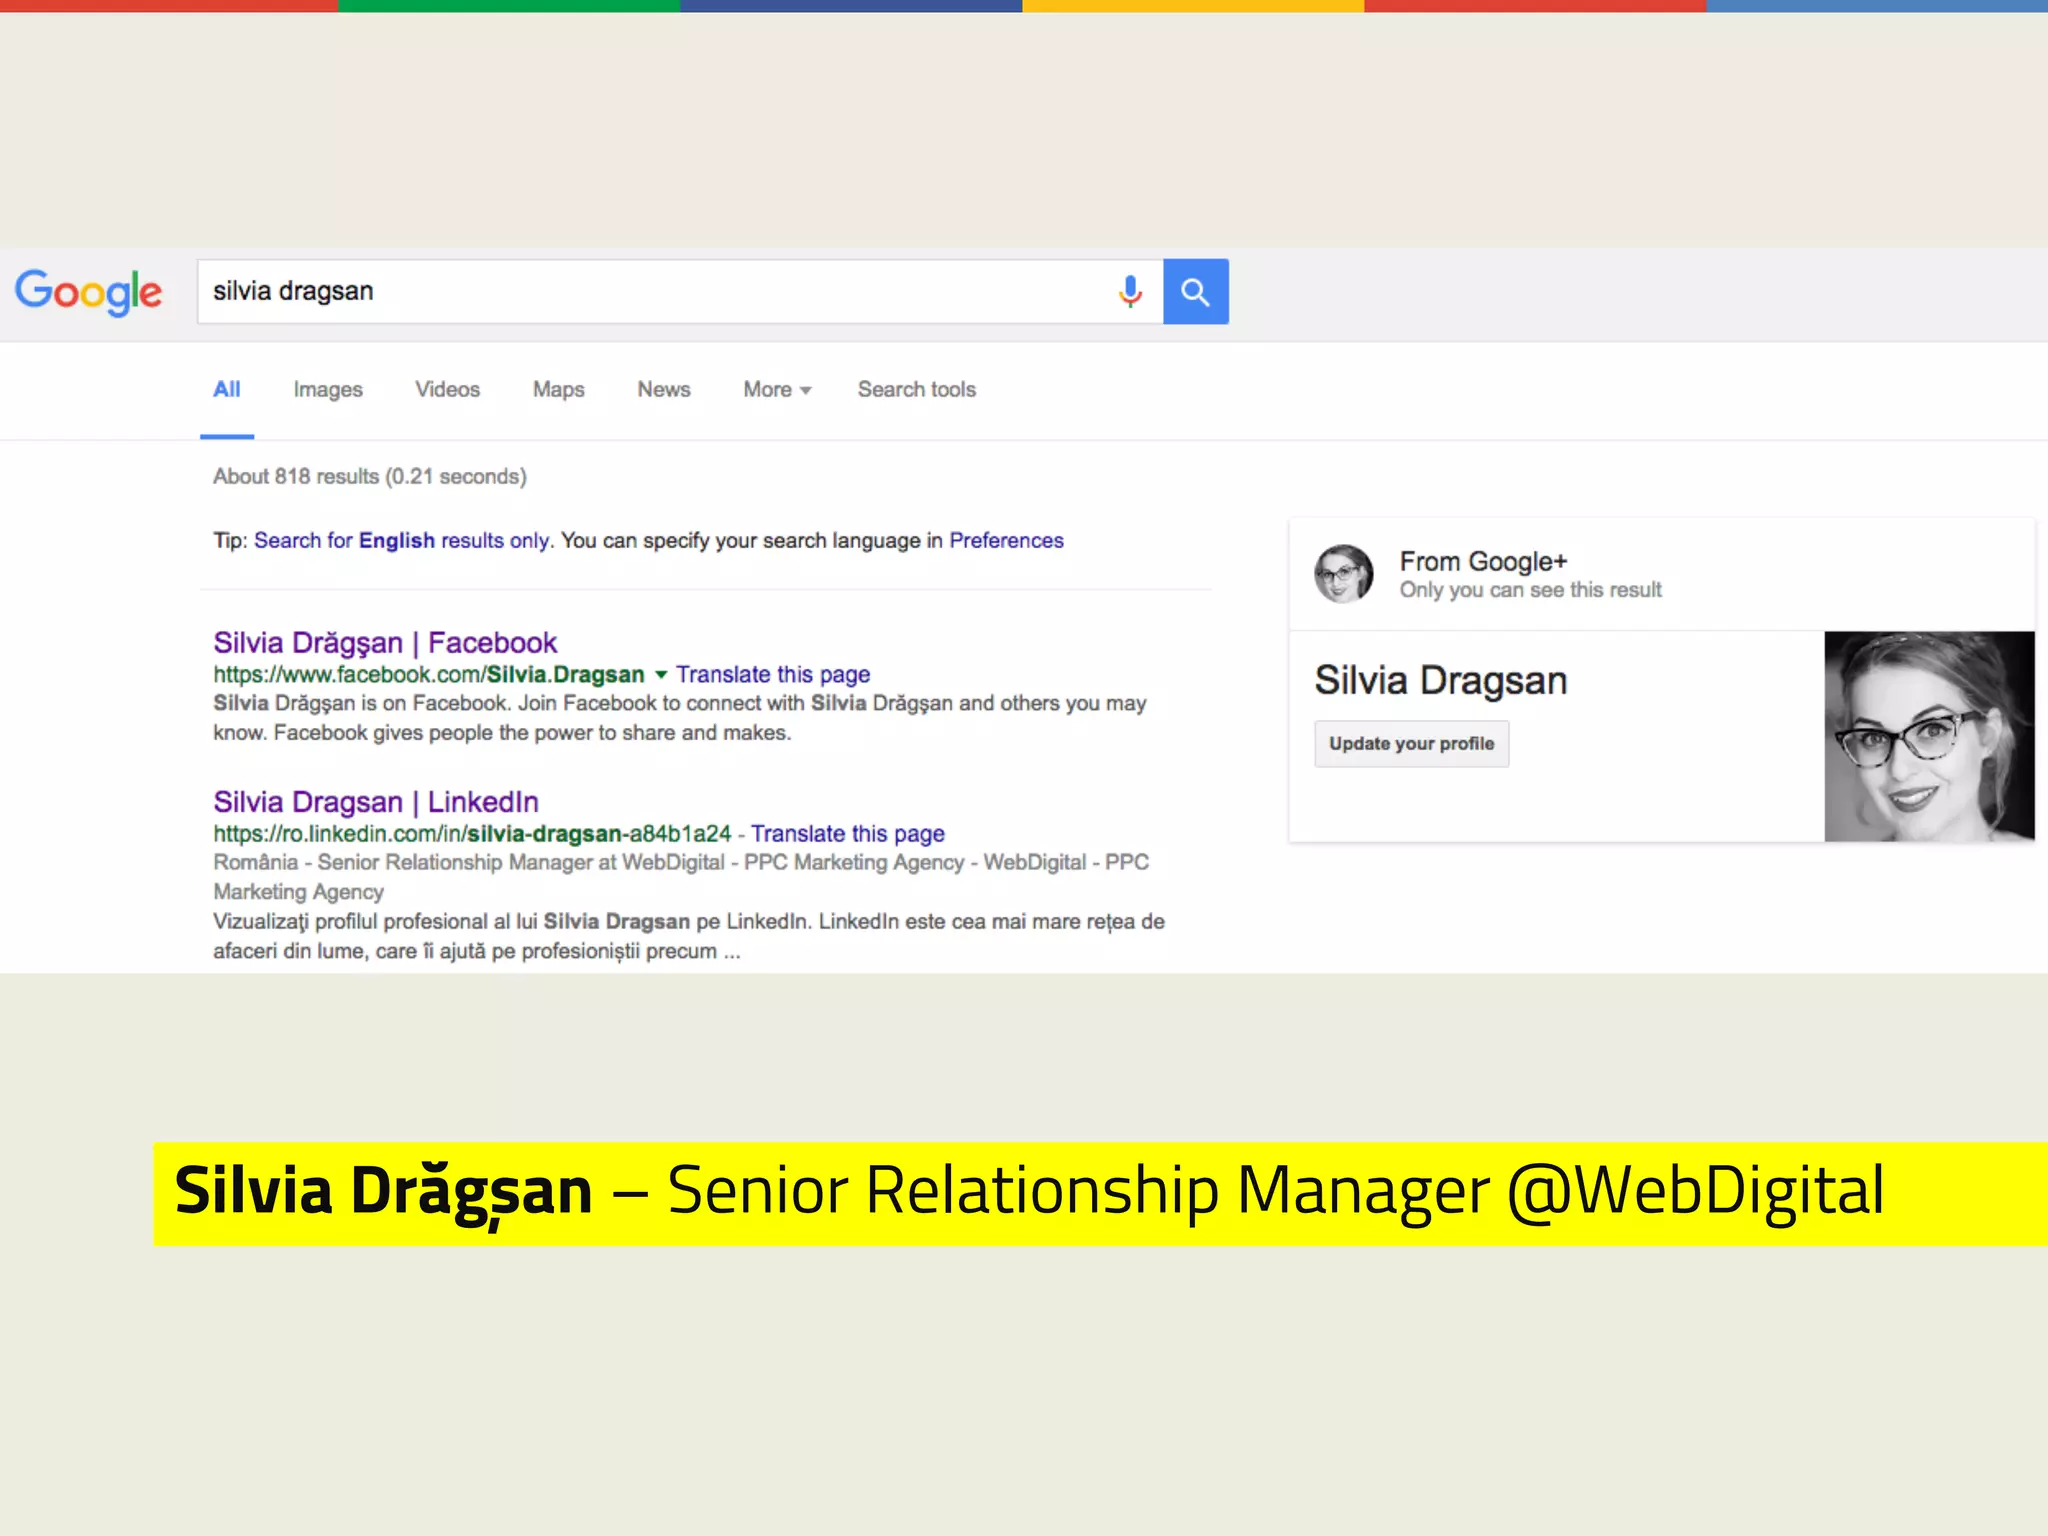Click the small round Google+ avatar
Viewport: 2048px width, 1536px height.
1343,574
